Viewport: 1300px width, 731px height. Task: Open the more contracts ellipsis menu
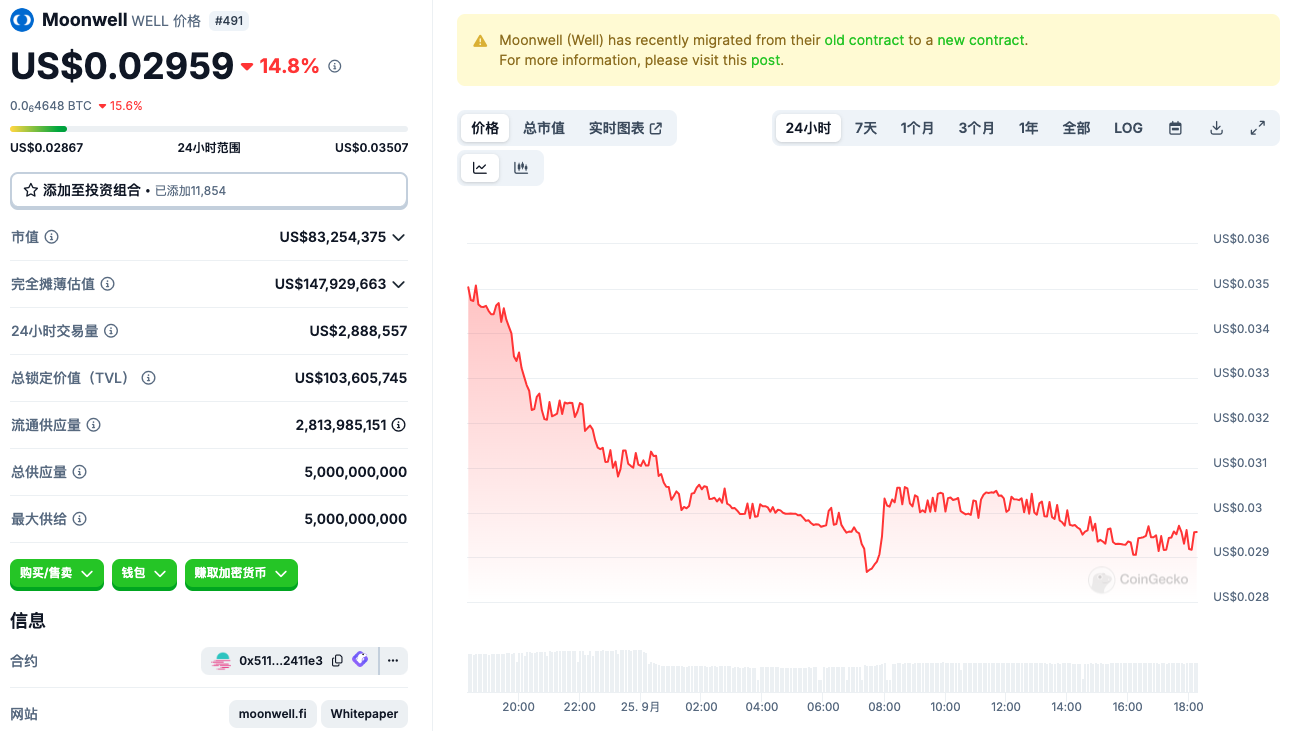pyautogui.click(x=393, y=661)
